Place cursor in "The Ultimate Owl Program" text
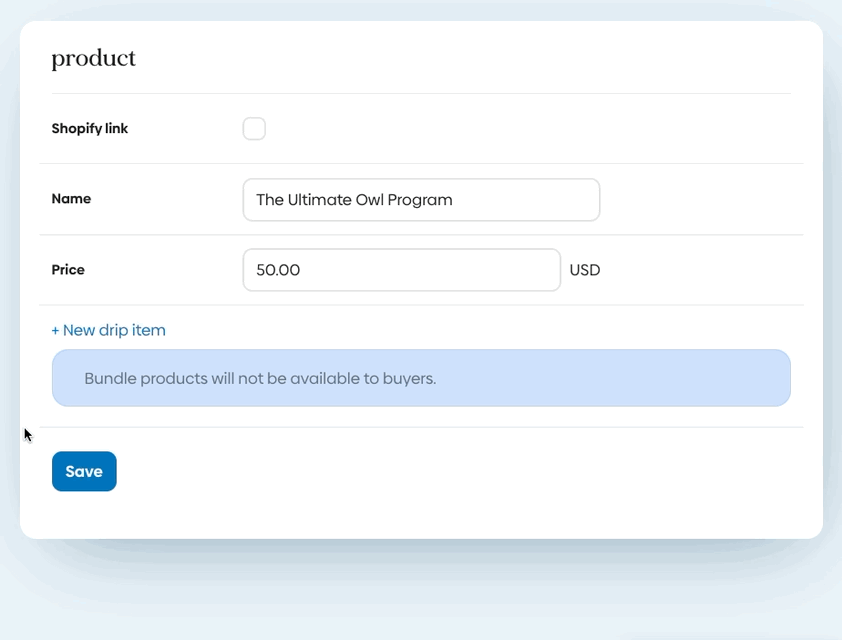Viewport: 842px width, 640px height. click(x=354, y=200)
